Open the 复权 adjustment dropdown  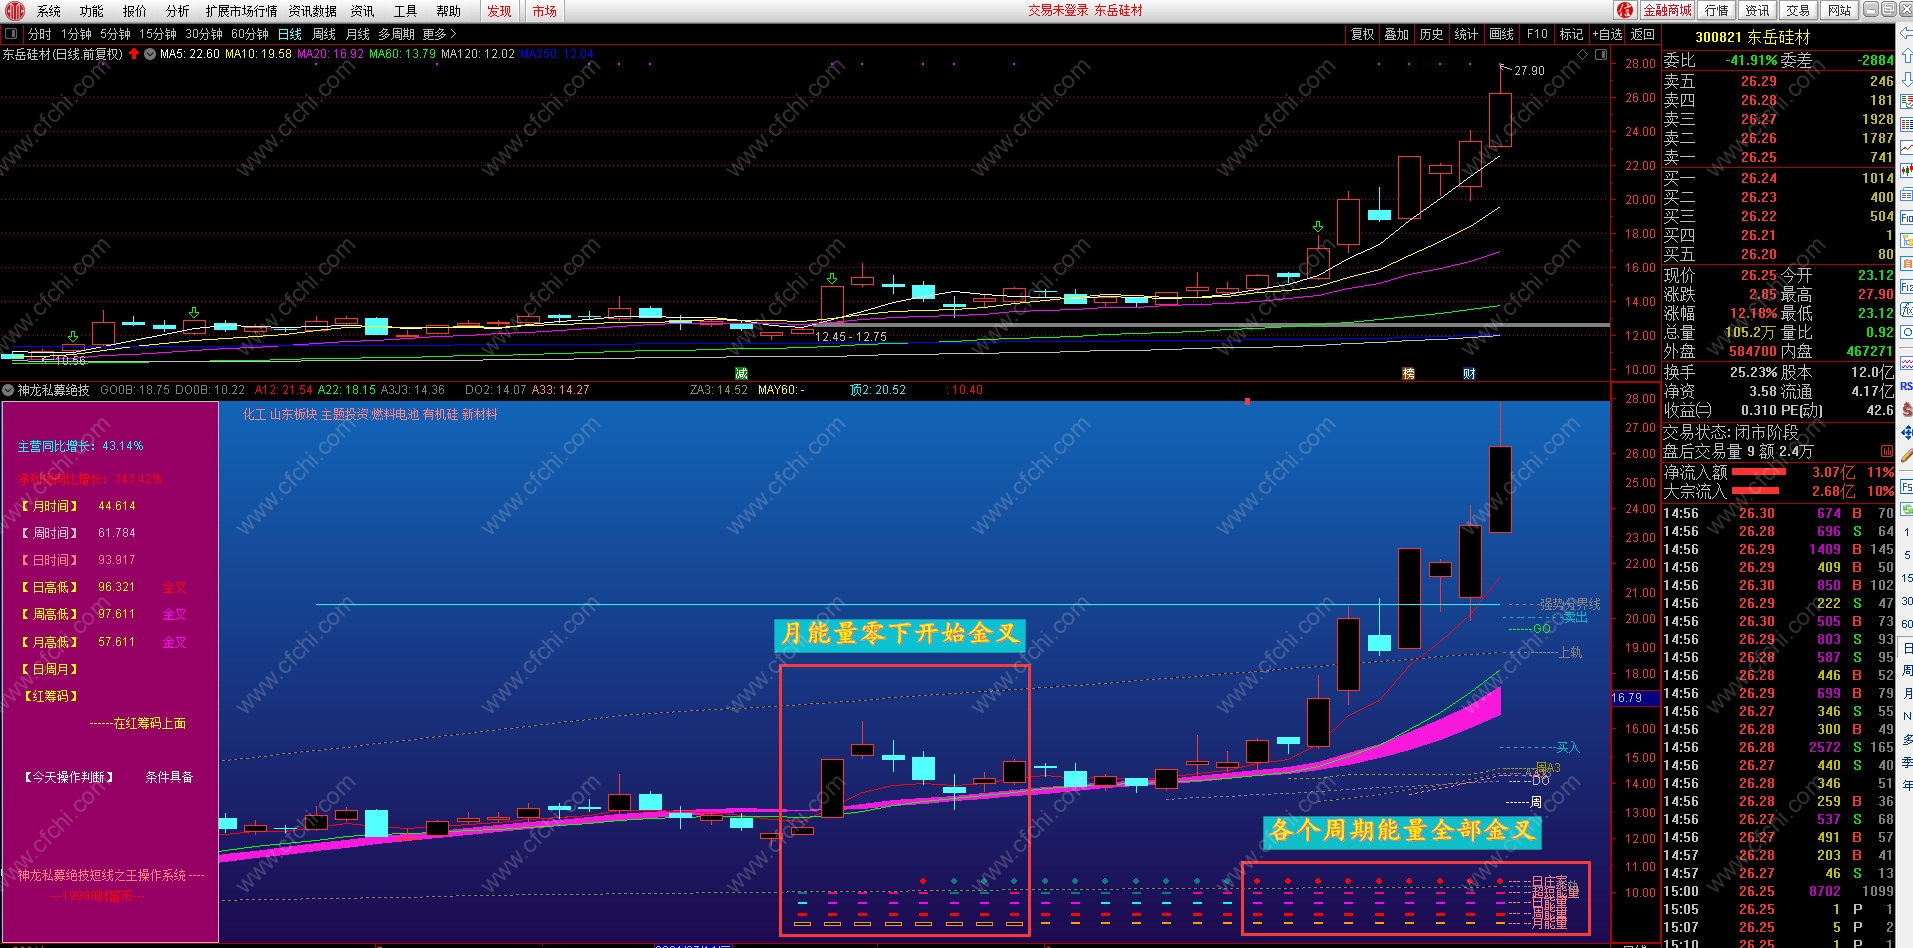click(1362, 34)
